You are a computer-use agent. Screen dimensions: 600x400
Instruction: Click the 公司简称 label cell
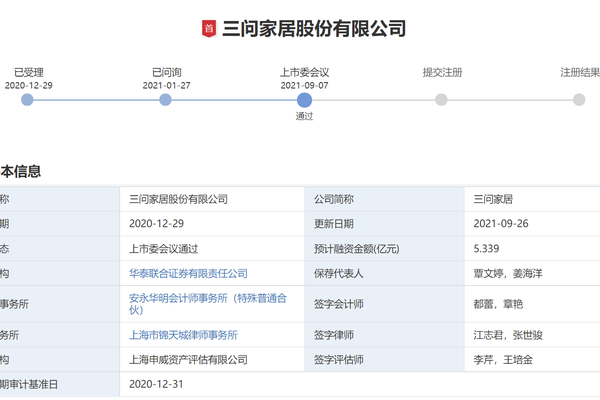pyautogui.click(x=385, y=199)
